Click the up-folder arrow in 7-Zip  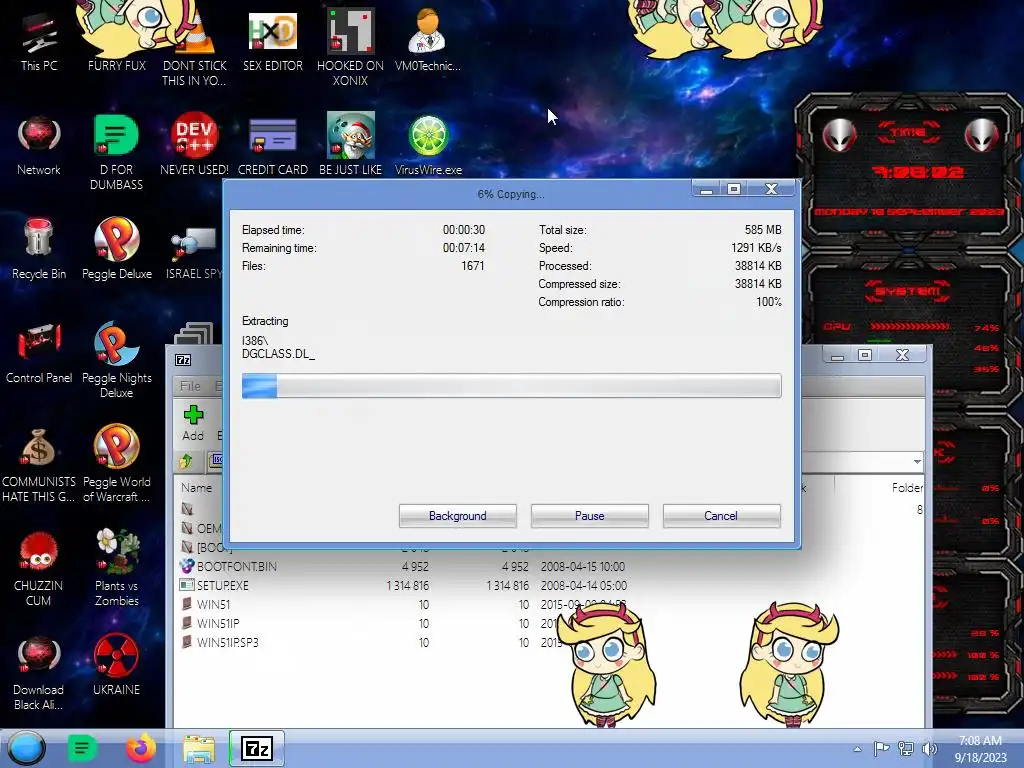[x=187, y=461]
